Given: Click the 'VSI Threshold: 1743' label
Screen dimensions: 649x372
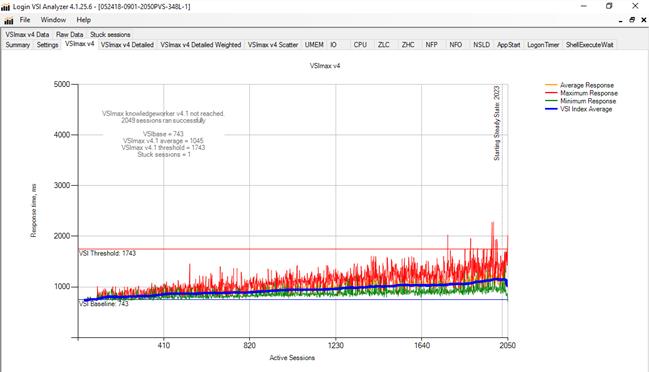Looking at the screenshot, I should (x=108, y=253).
